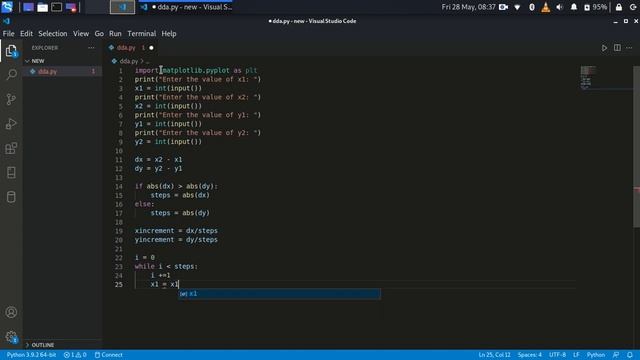Click the notebook icon in activity bar
Screen dimensions: 640x360
[x=11, y=173]
